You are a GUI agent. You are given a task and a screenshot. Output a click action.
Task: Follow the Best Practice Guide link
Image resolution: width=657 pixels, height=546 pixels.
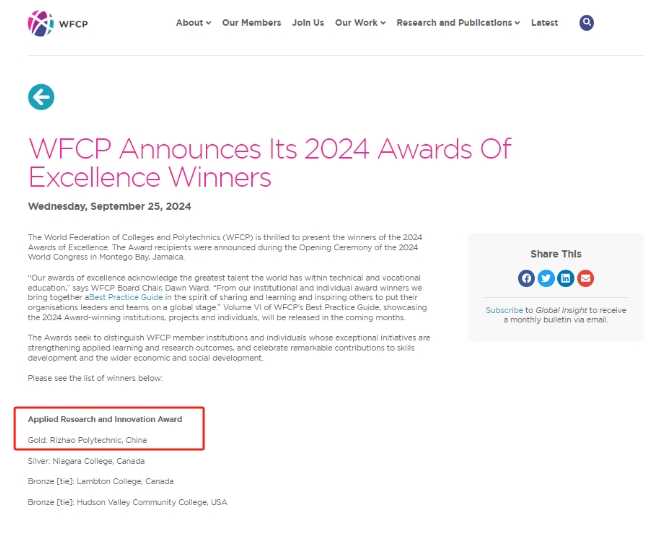pyautogui.click(x=126, y=298)
